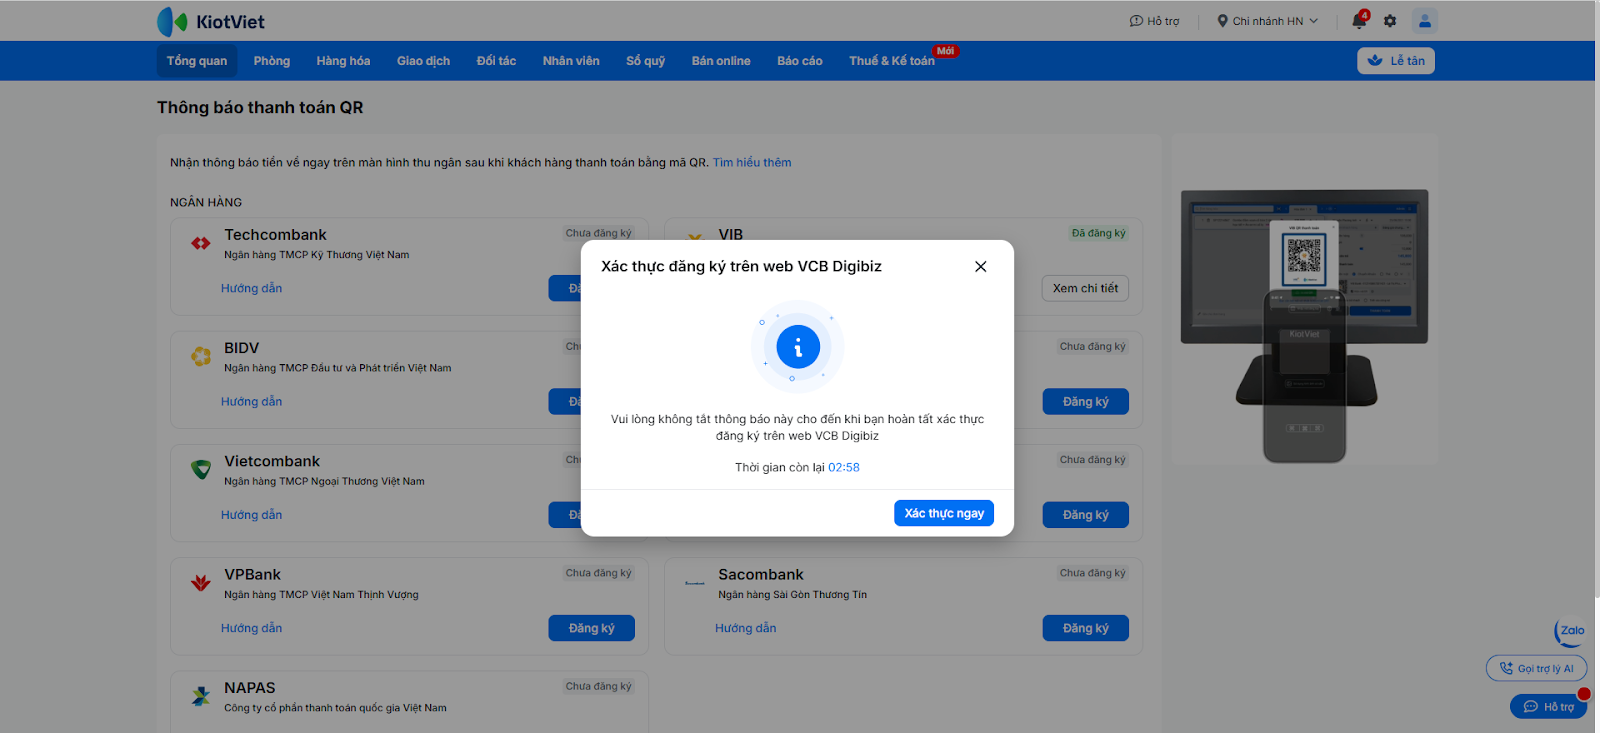Open Techcombank Hướng dẫn link
The image size is (1600, 733).
click(252, 288)
